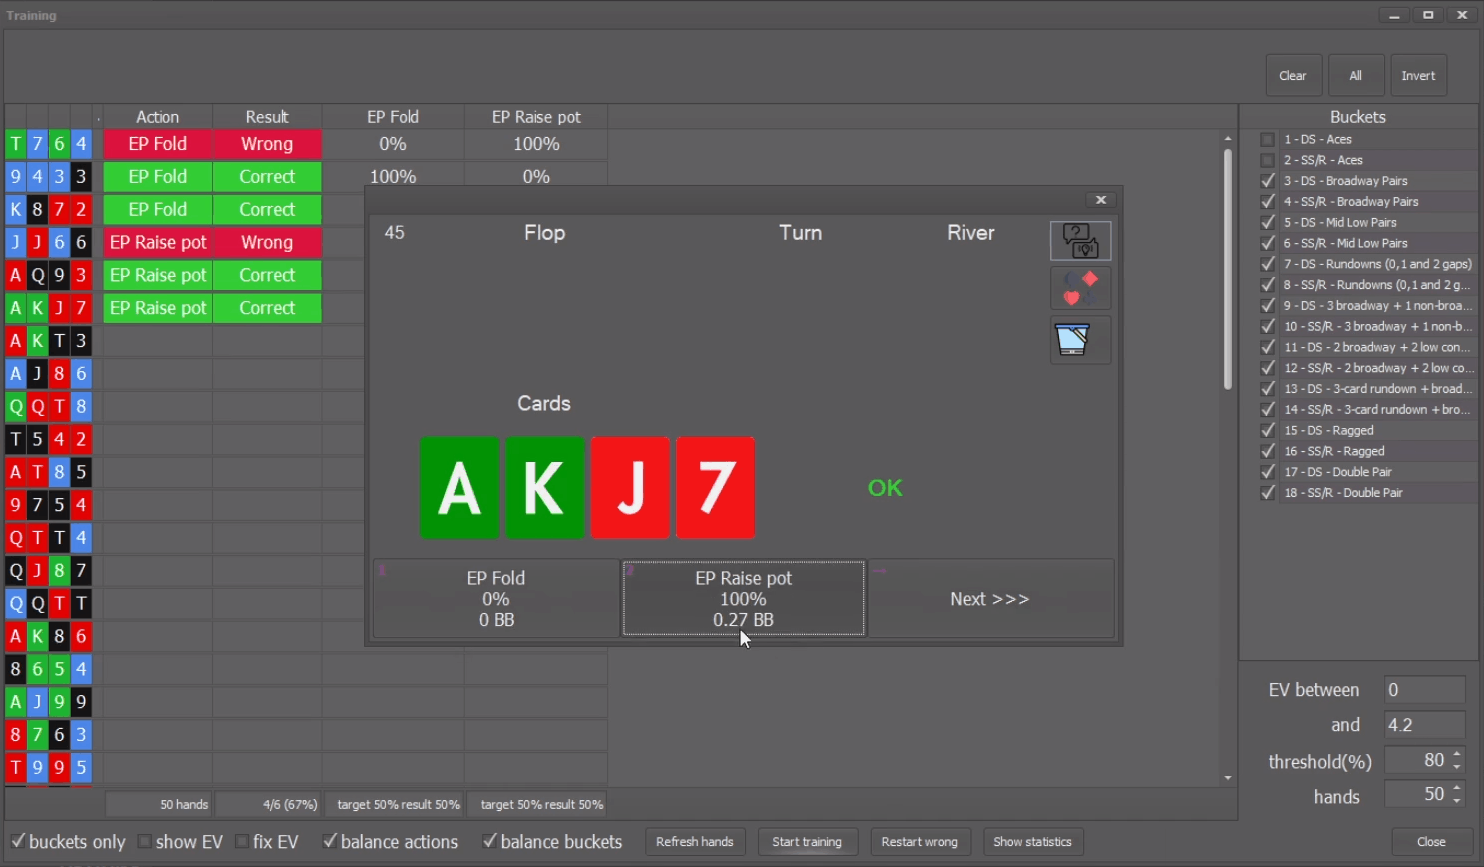
Task: Uncheck bucket 15 - DS - Ragged
Action: [x=1268, y=430]
